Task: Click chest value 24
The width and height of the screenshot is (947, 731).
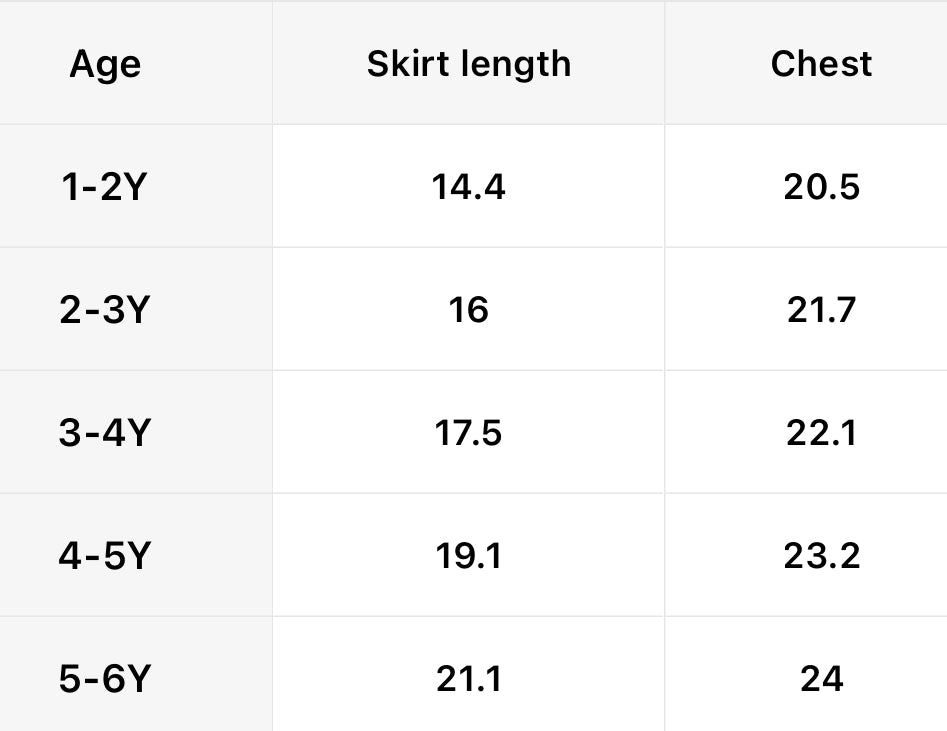Action: [821, 680]
